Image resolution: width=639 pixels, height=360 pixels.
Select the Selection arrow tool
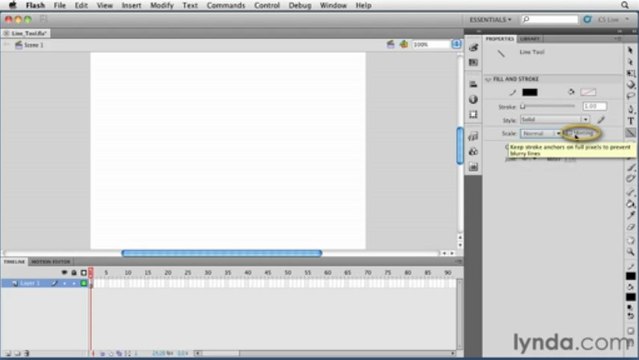630,50
